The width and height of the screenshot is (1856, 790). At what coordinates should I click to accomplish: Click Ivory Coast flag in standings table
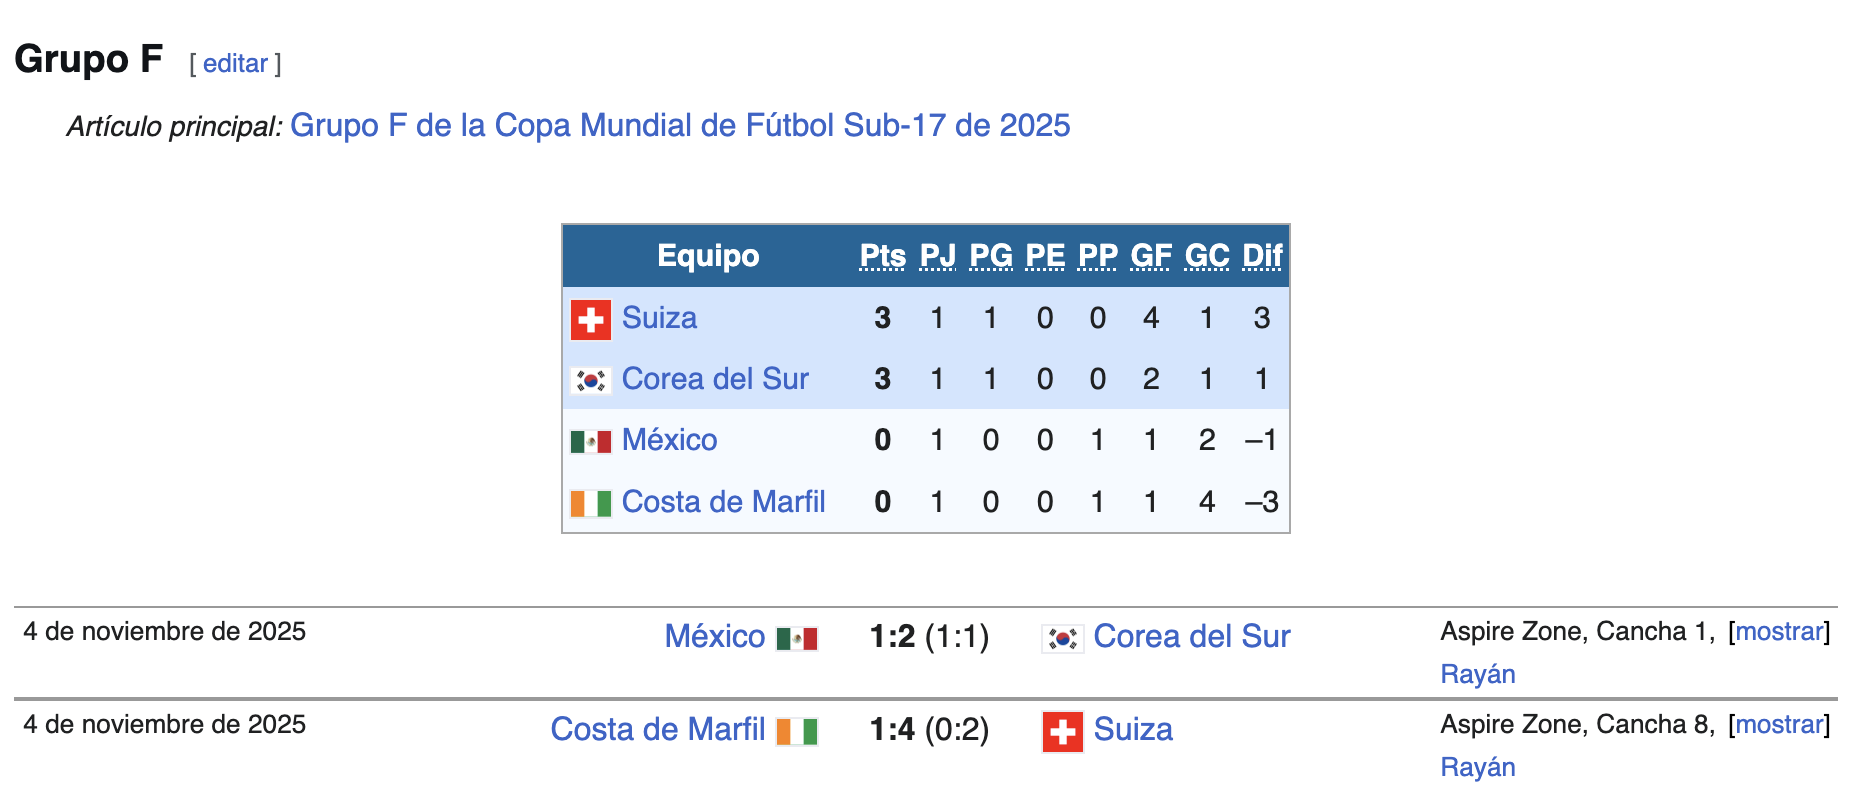click(x=590, y=503)
